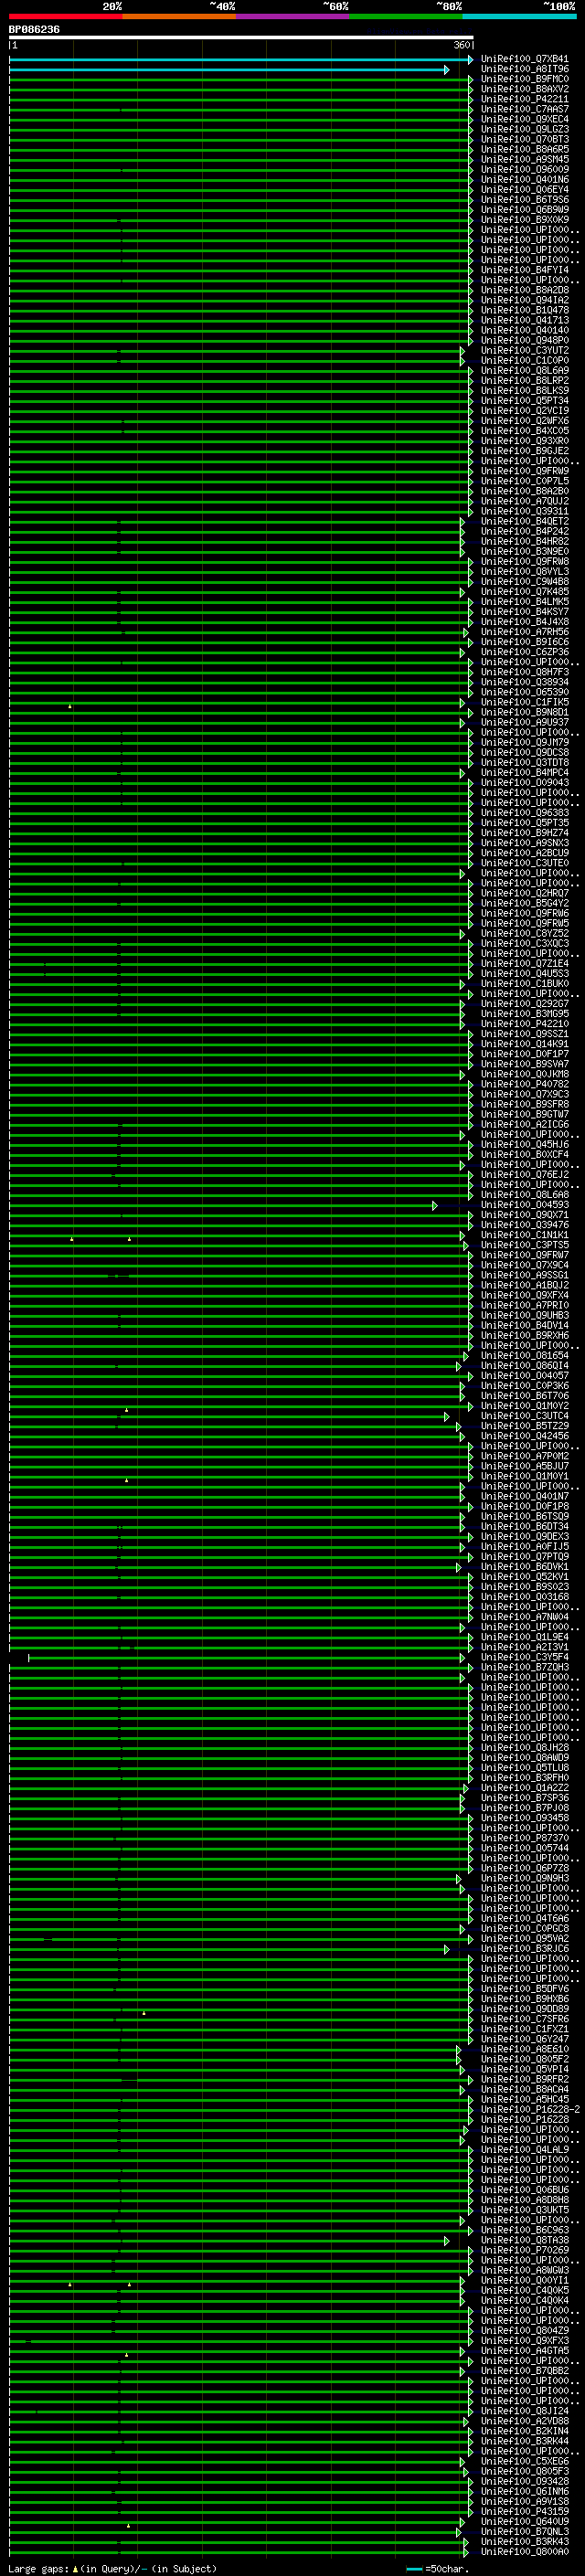Viewport: 585px width, 2576px height.
Task: Open hit UniRef100_B8AXV2
Action: coord(525,89)
